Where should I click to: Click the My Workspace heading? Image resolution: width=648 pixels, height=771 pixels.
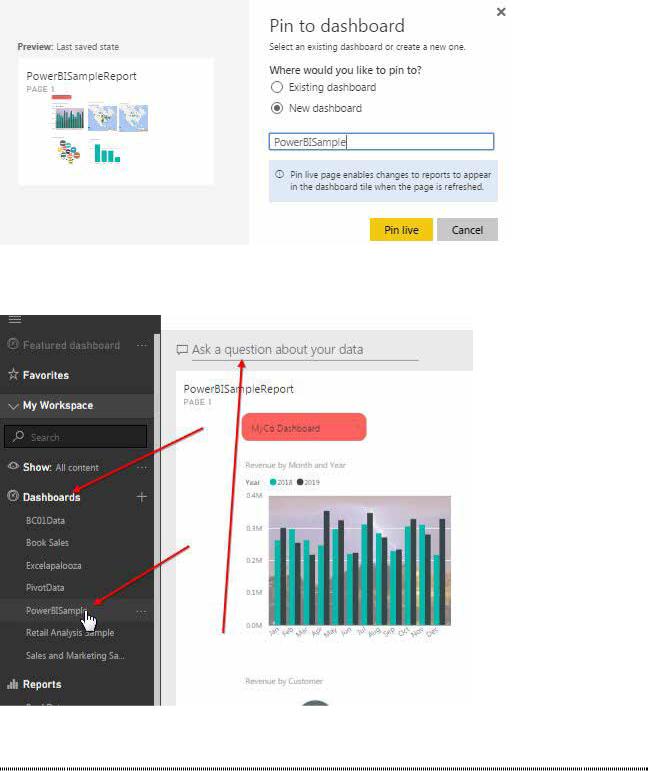pyautogui.click(x=58, y=406)
